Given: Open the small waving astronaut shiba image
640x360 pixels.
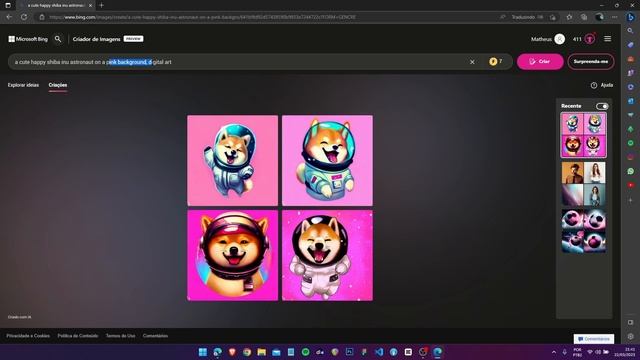Looking at the screenshot, I should click(x=233, y=160).
